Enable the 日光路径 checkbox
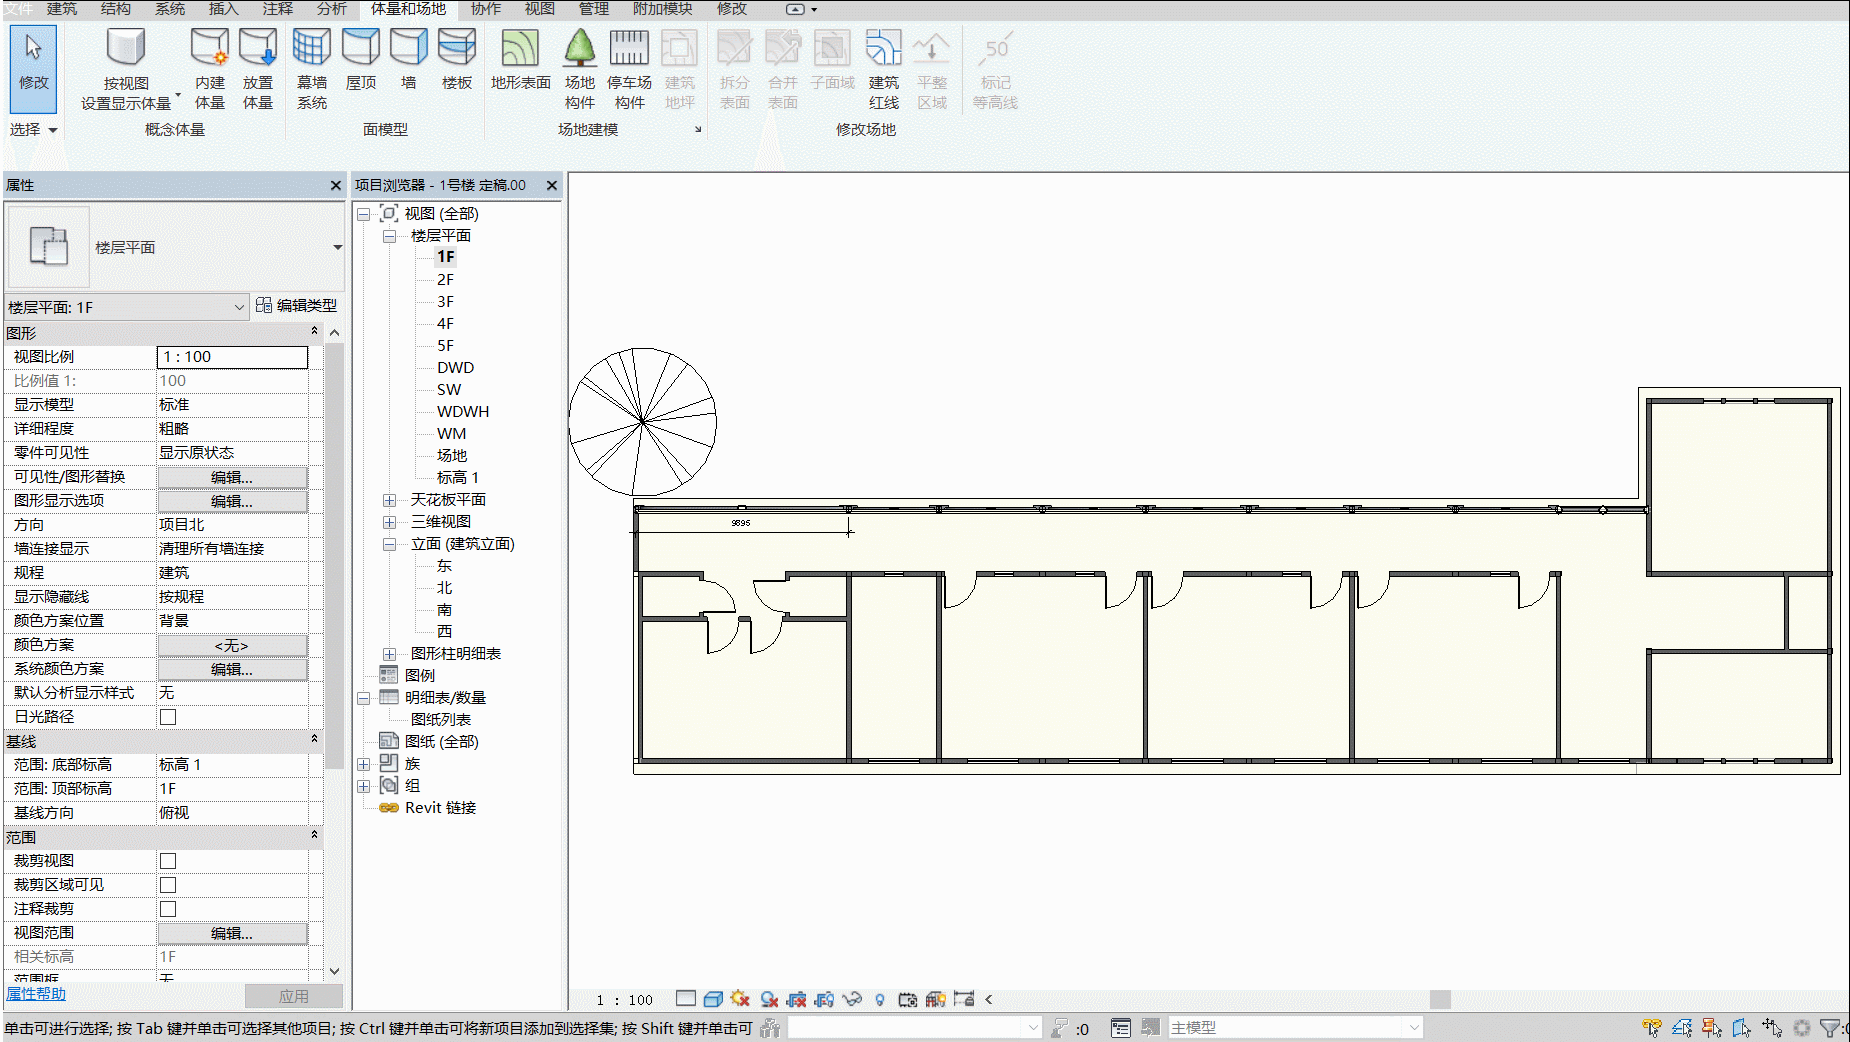The width and height of the screenshot is (1850, 1042). (x=168, y=717)
